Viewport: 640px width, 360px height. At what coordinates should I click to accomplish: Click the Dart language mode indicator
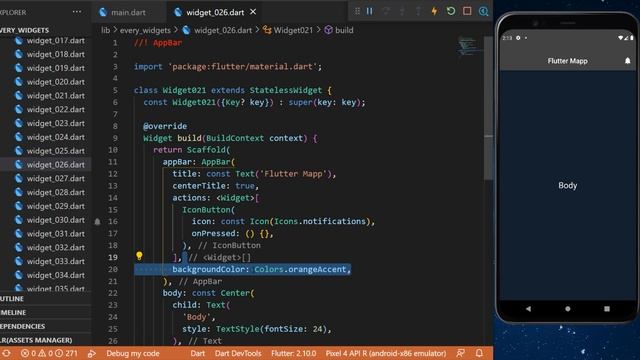[198, 353]
